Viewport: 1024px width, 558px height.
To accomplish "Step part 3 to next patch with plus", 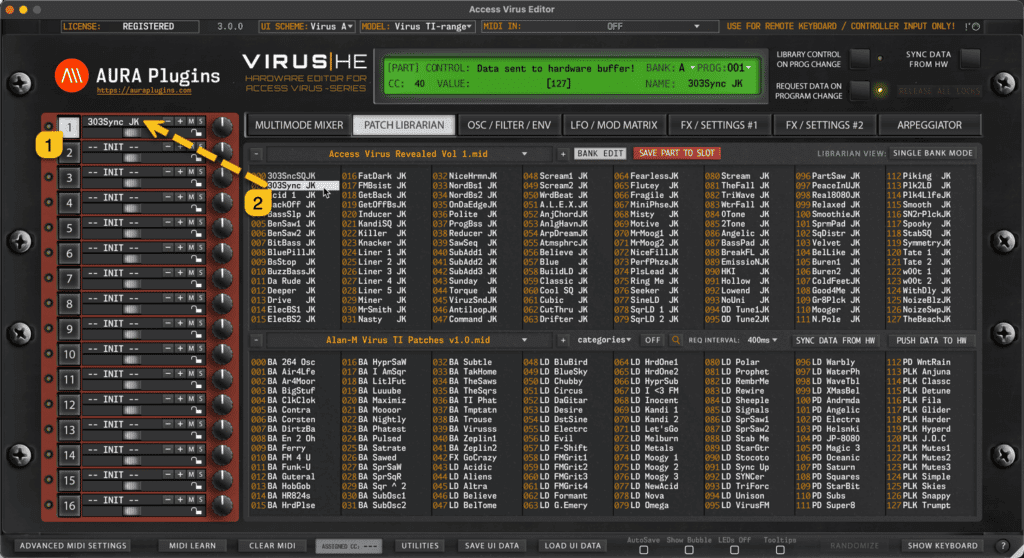I will pyautogui.click(x=180, y=172).
